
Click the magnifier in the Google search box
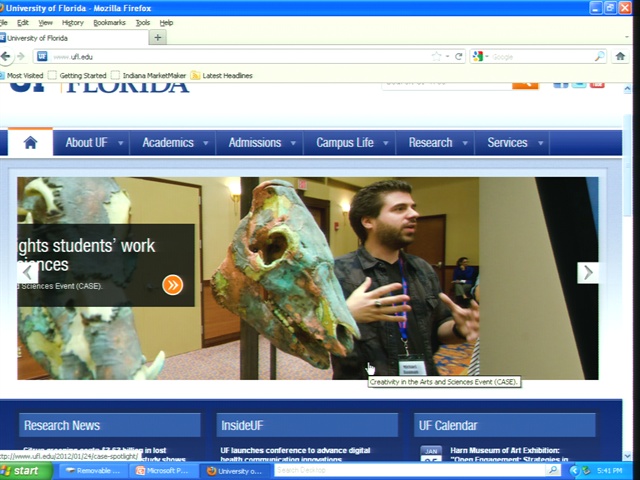click(599, 56)
